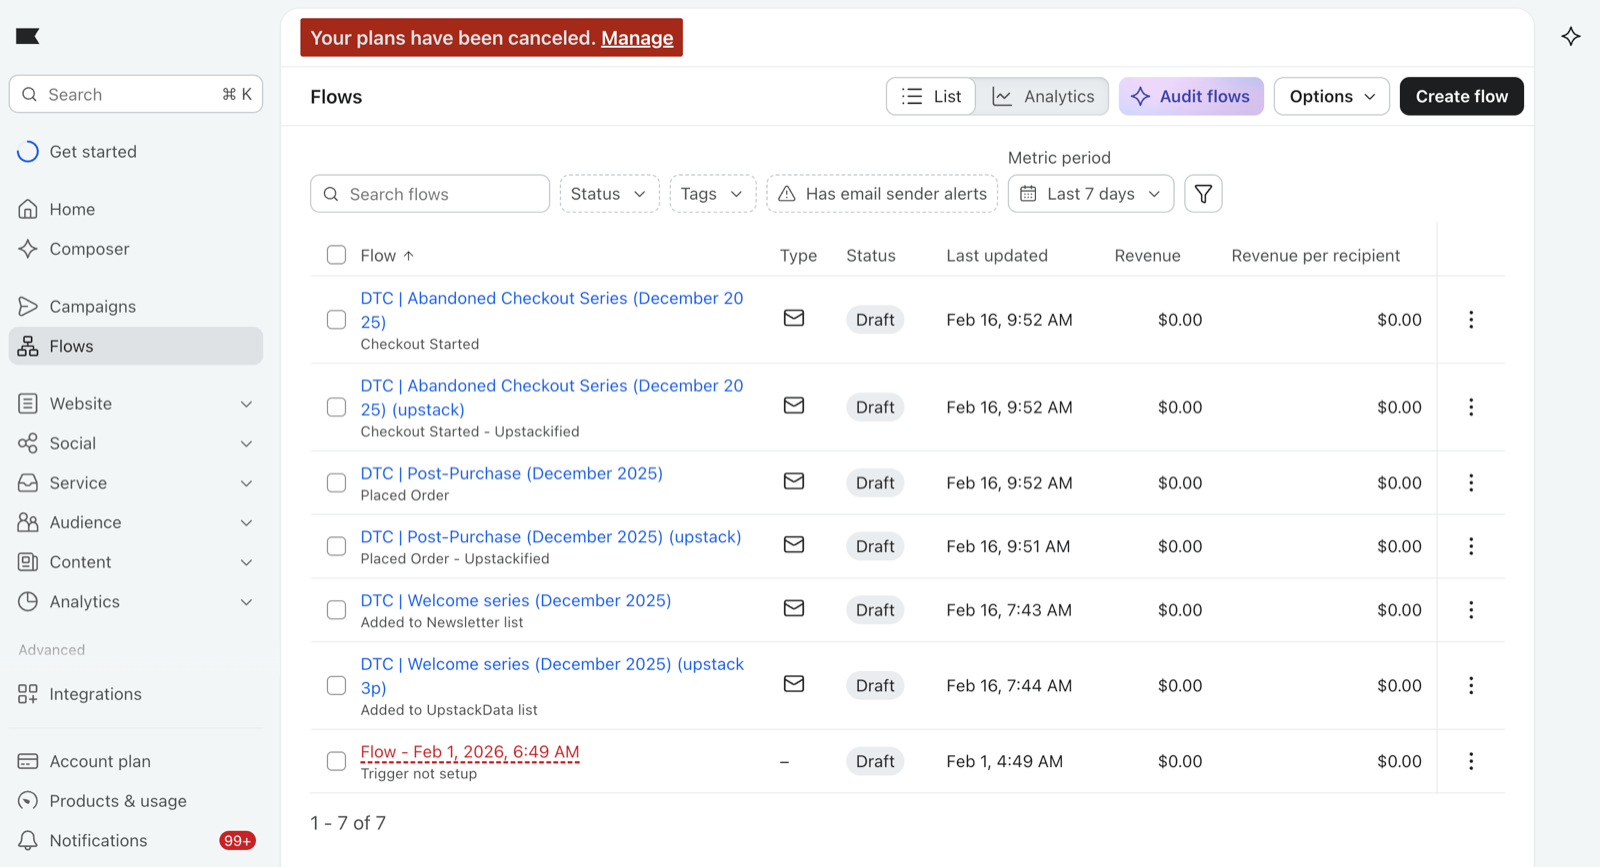Open row menu for DTC Post-Purchase (December 2025) Placed Order
Image resolution: width=1600 pixels, height=867 pixels.
[1471, 483]
